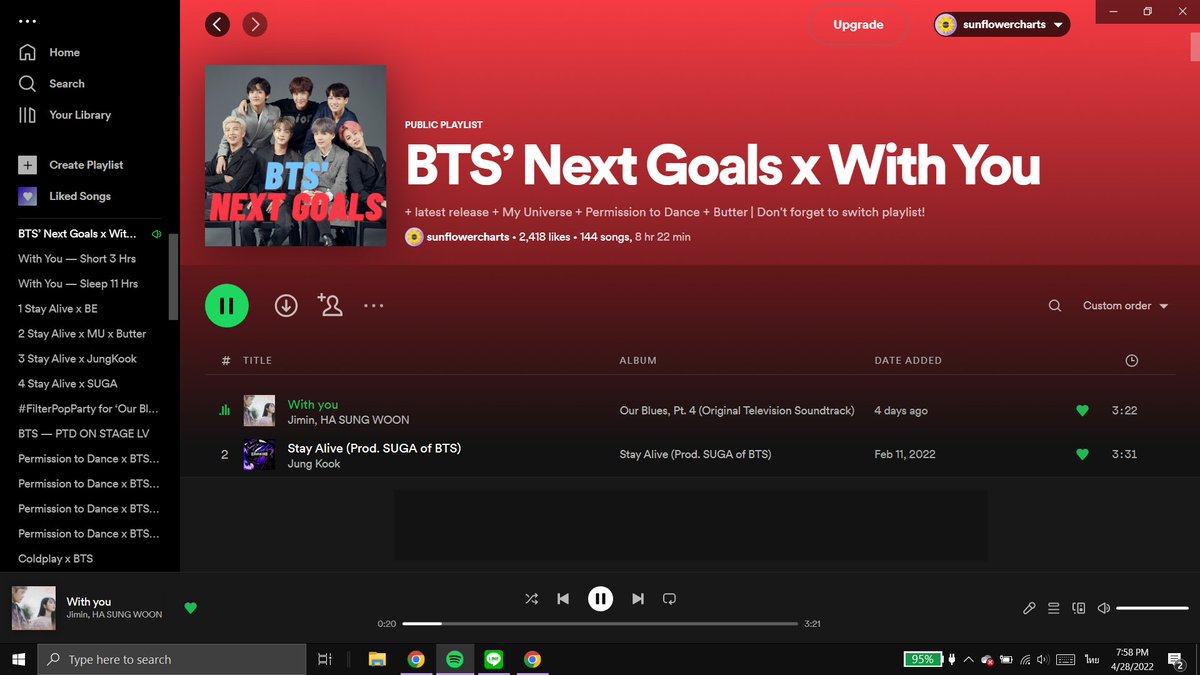Open the 1 Stay Alive x BE playlist
This screenshot has height=675, width=1200.
[x=58, y=308]
